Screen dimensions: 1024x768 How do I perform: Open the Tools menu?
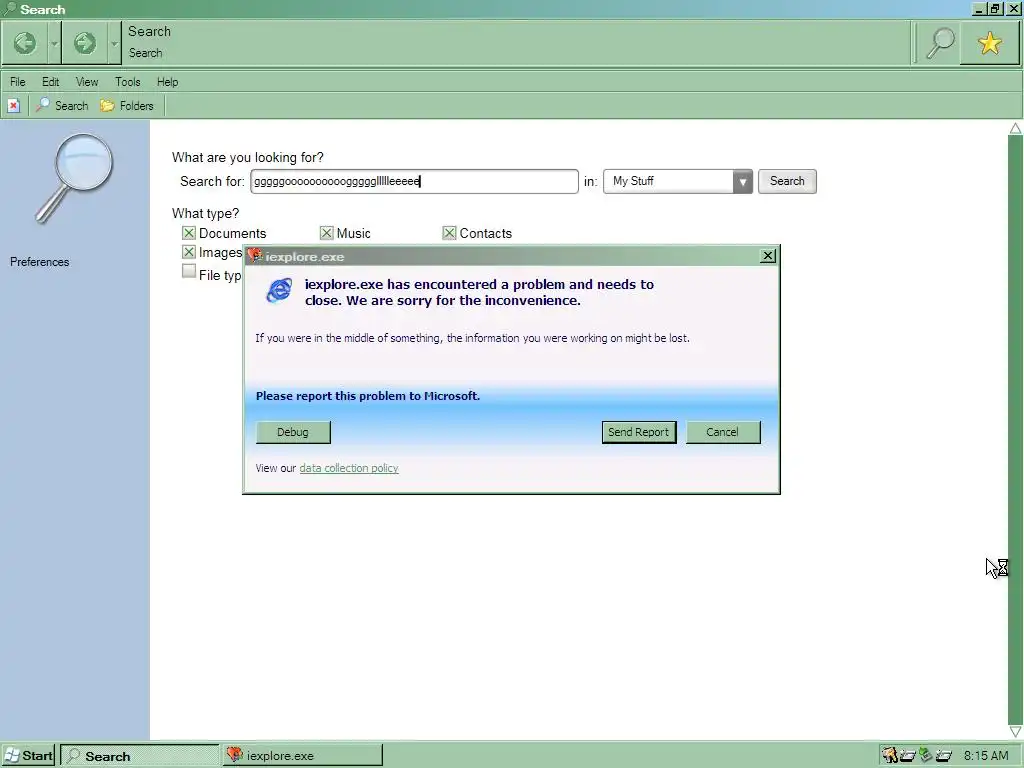(127, 82)
